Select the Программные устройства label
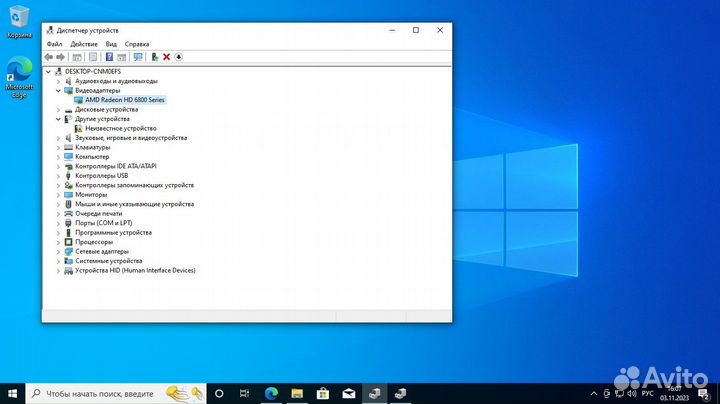Viewport: 720px width, 404px height. [113, 232]
